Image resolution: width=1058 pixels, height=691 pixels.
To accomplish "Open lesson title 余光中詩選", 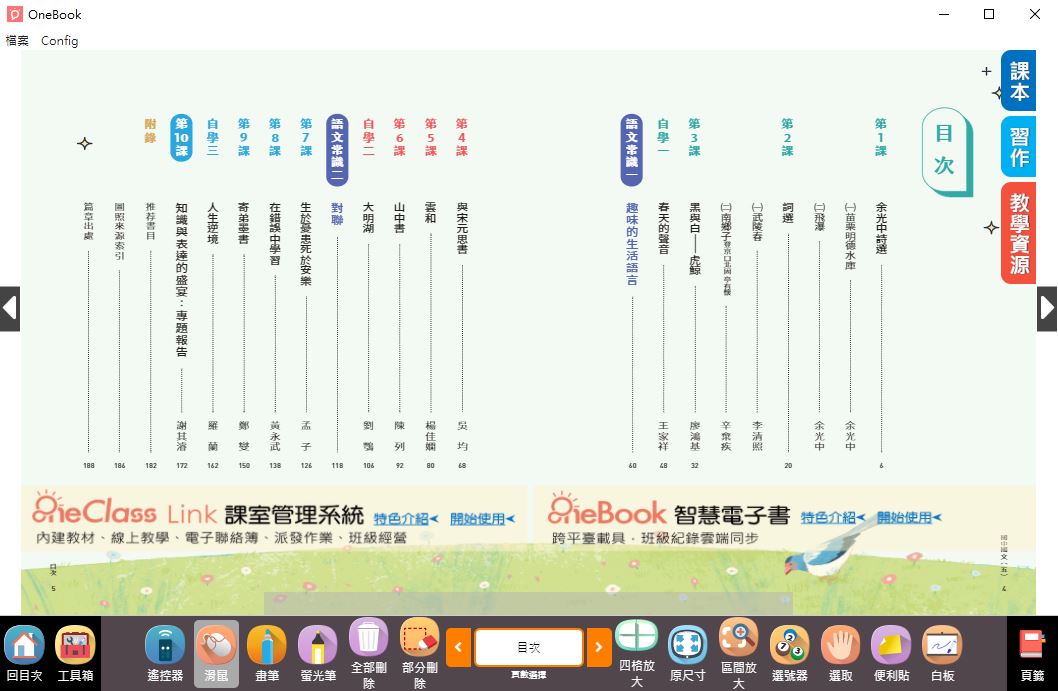I will click(x=881, y=228).
